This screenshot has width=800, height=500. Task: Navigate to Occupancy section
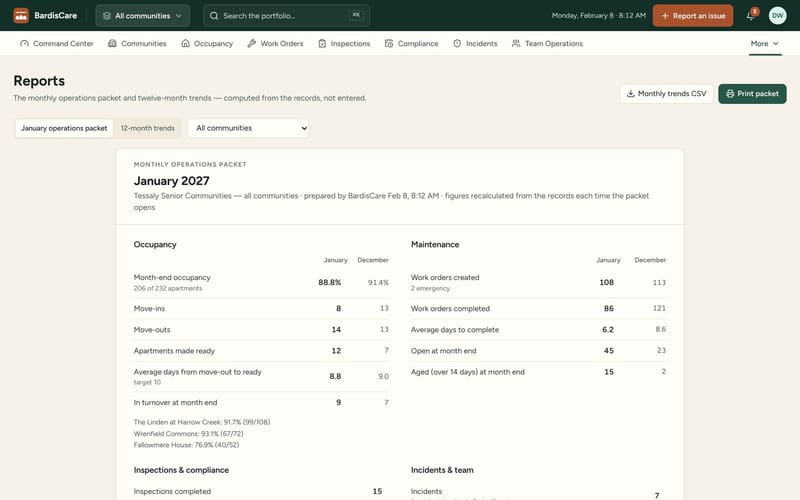207,43
